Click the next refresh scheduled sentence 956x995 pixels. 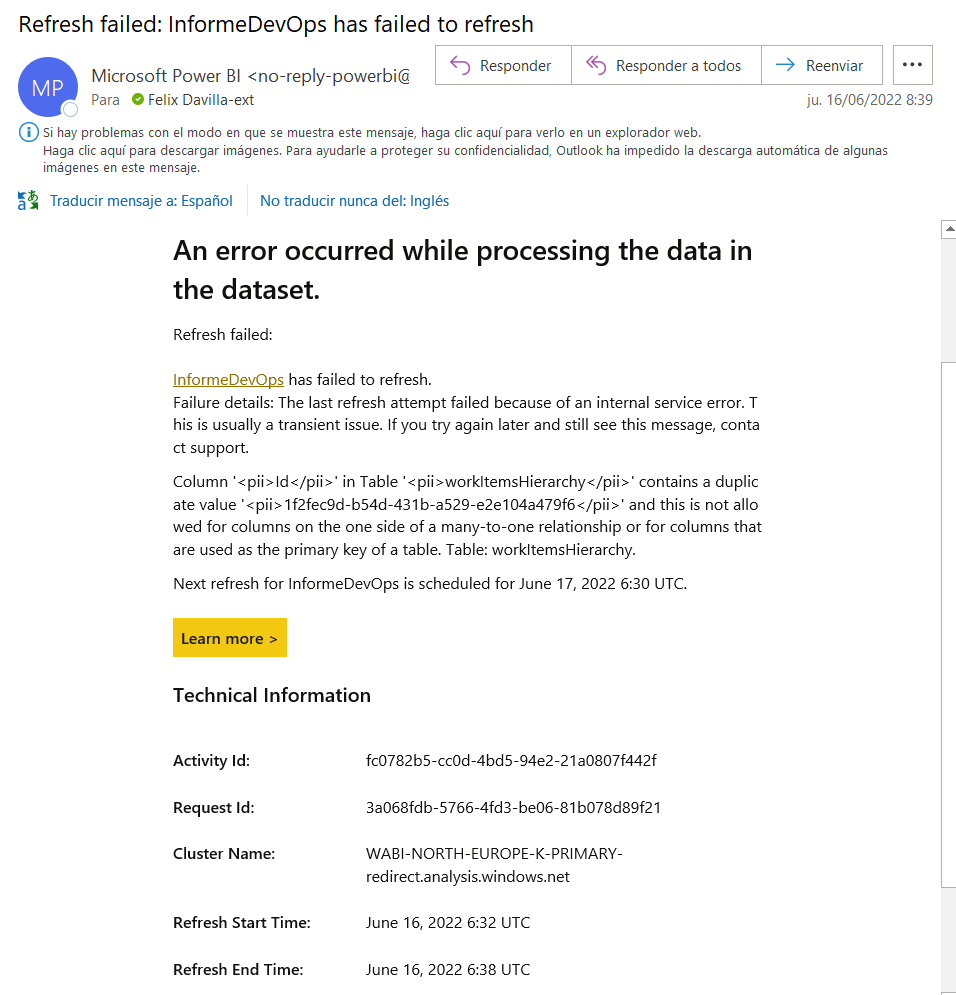pos(430,584)
